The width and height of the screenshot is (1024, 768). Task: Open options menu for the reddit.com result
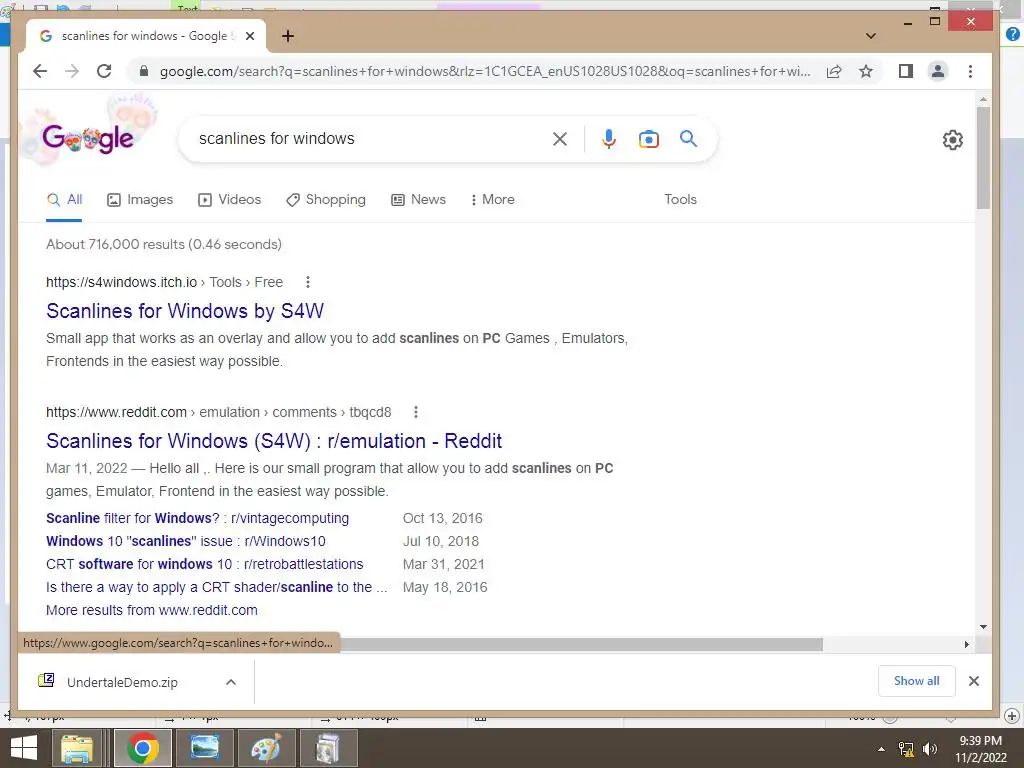416,412
